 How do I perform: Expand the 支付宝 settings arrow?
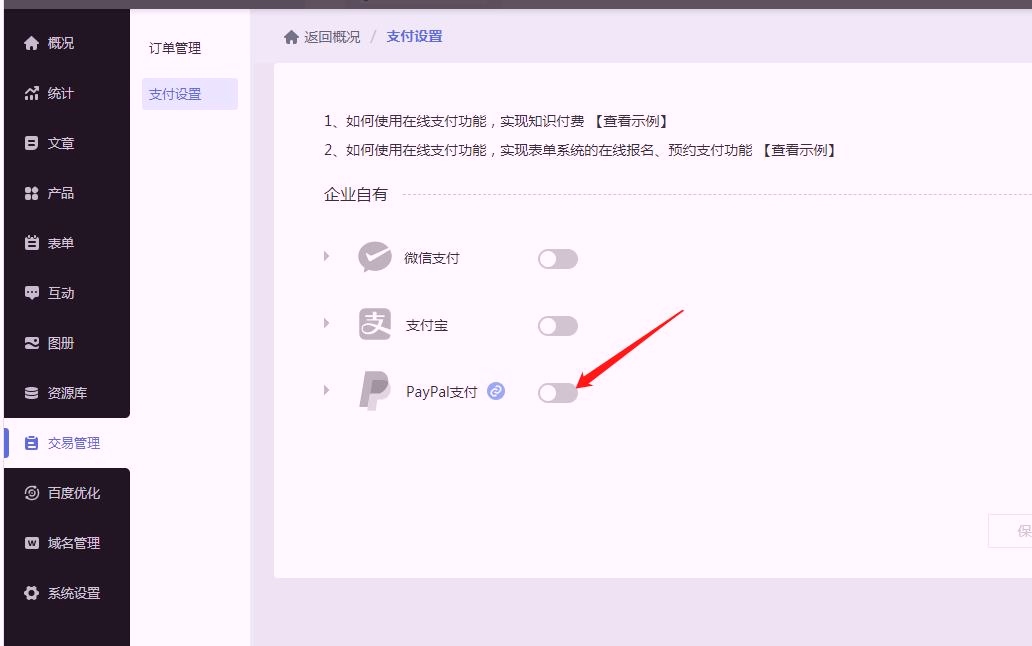pyautogui.click(x=326, y=323)
